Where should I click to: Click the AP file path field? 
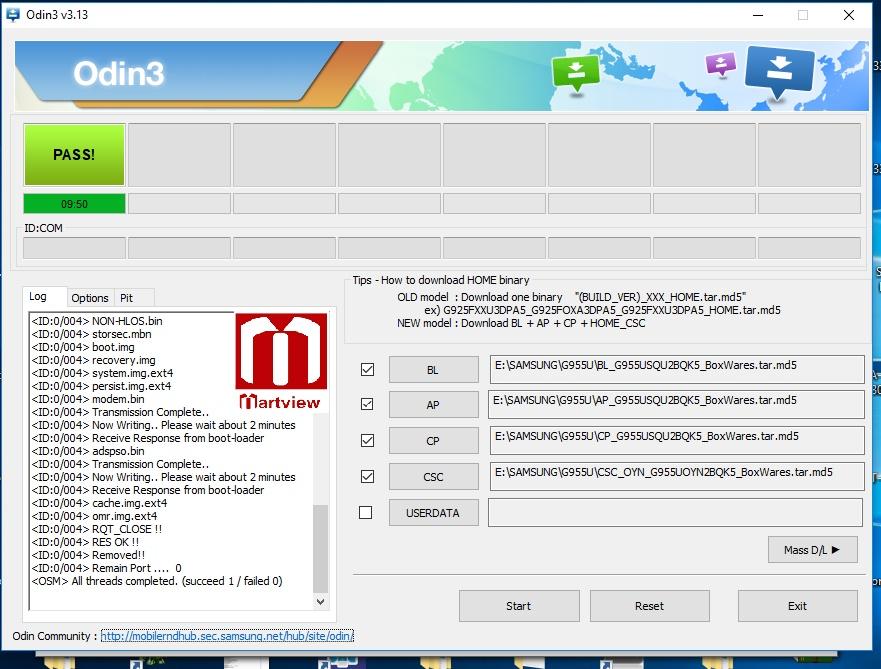pyautogui.click(x=676, y=404)
